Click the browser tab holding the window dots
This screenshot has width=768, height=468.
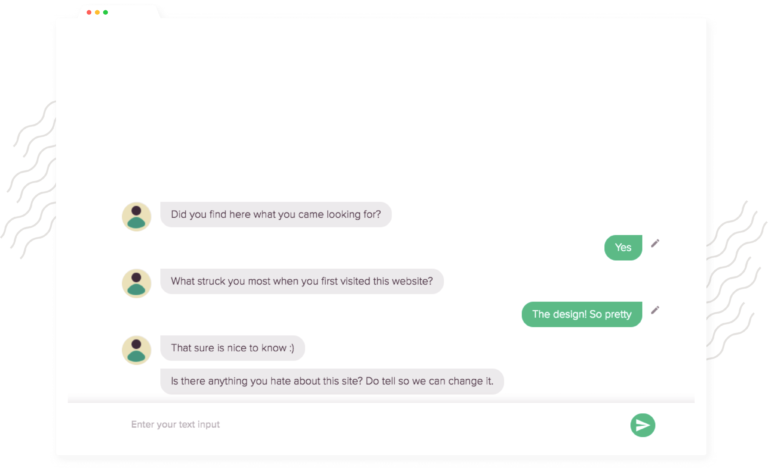coord(119,12)
